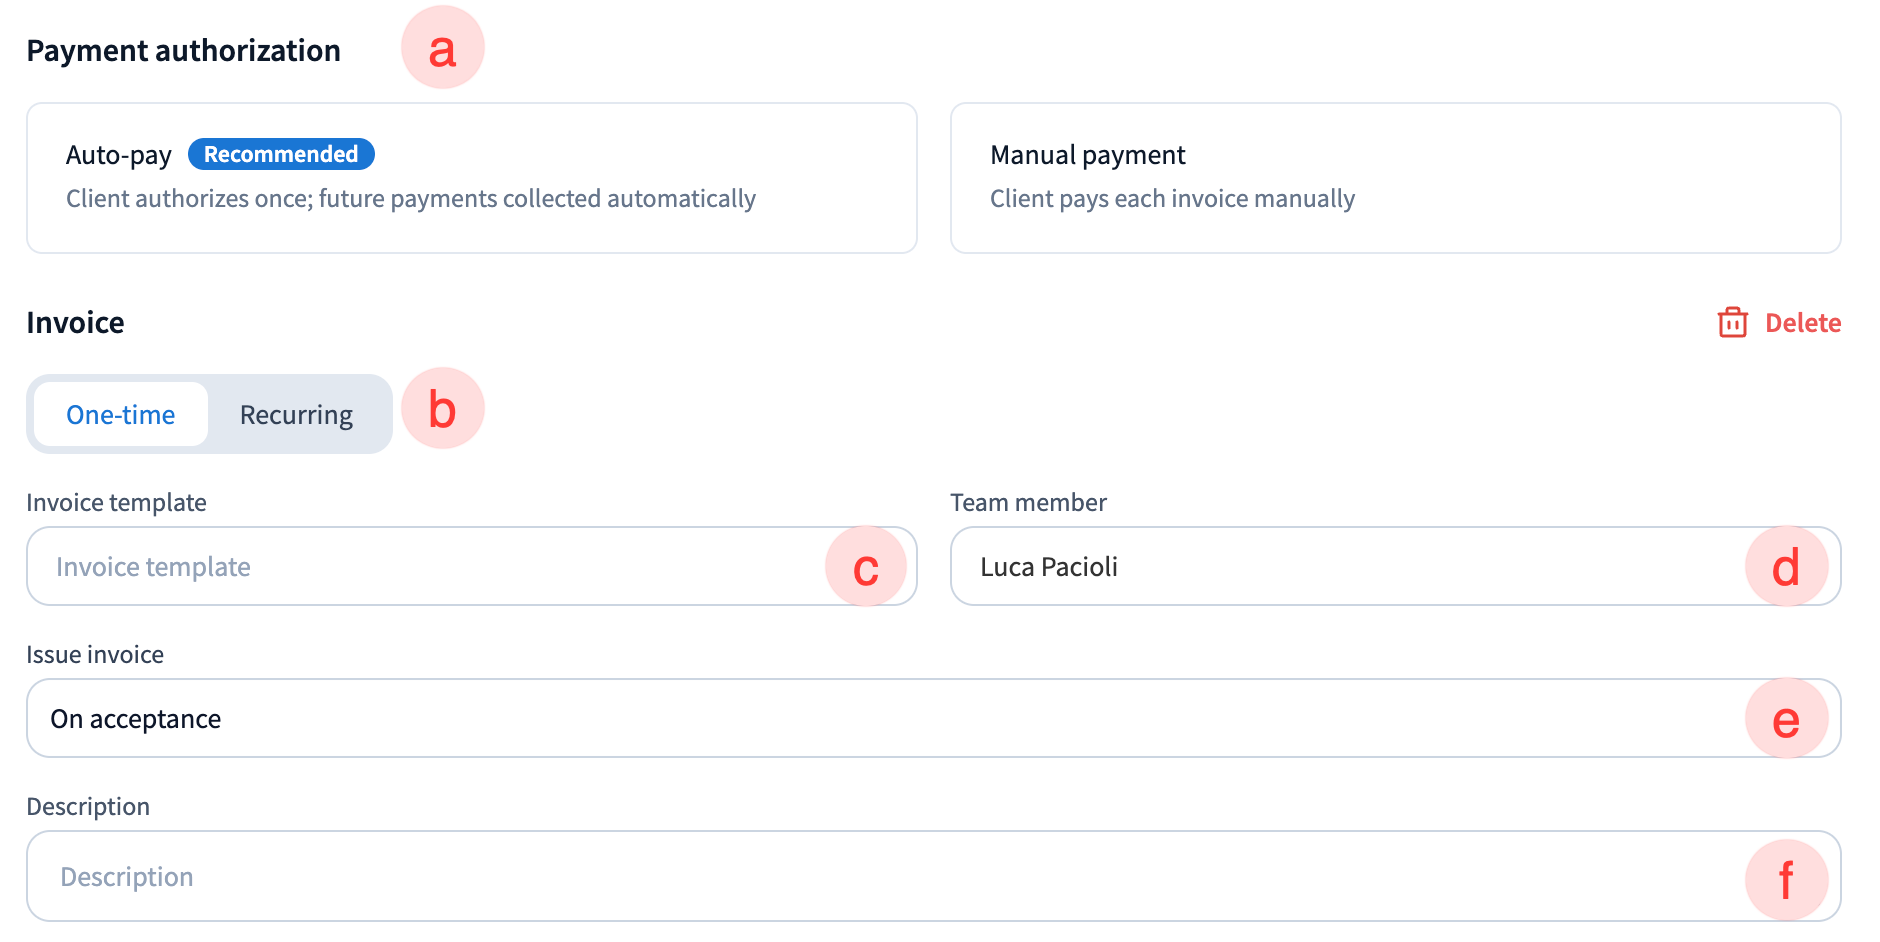This screenshot has width=1880, height=942.
Task: Click the Payment authorization heading
Action: coord(183,51)
